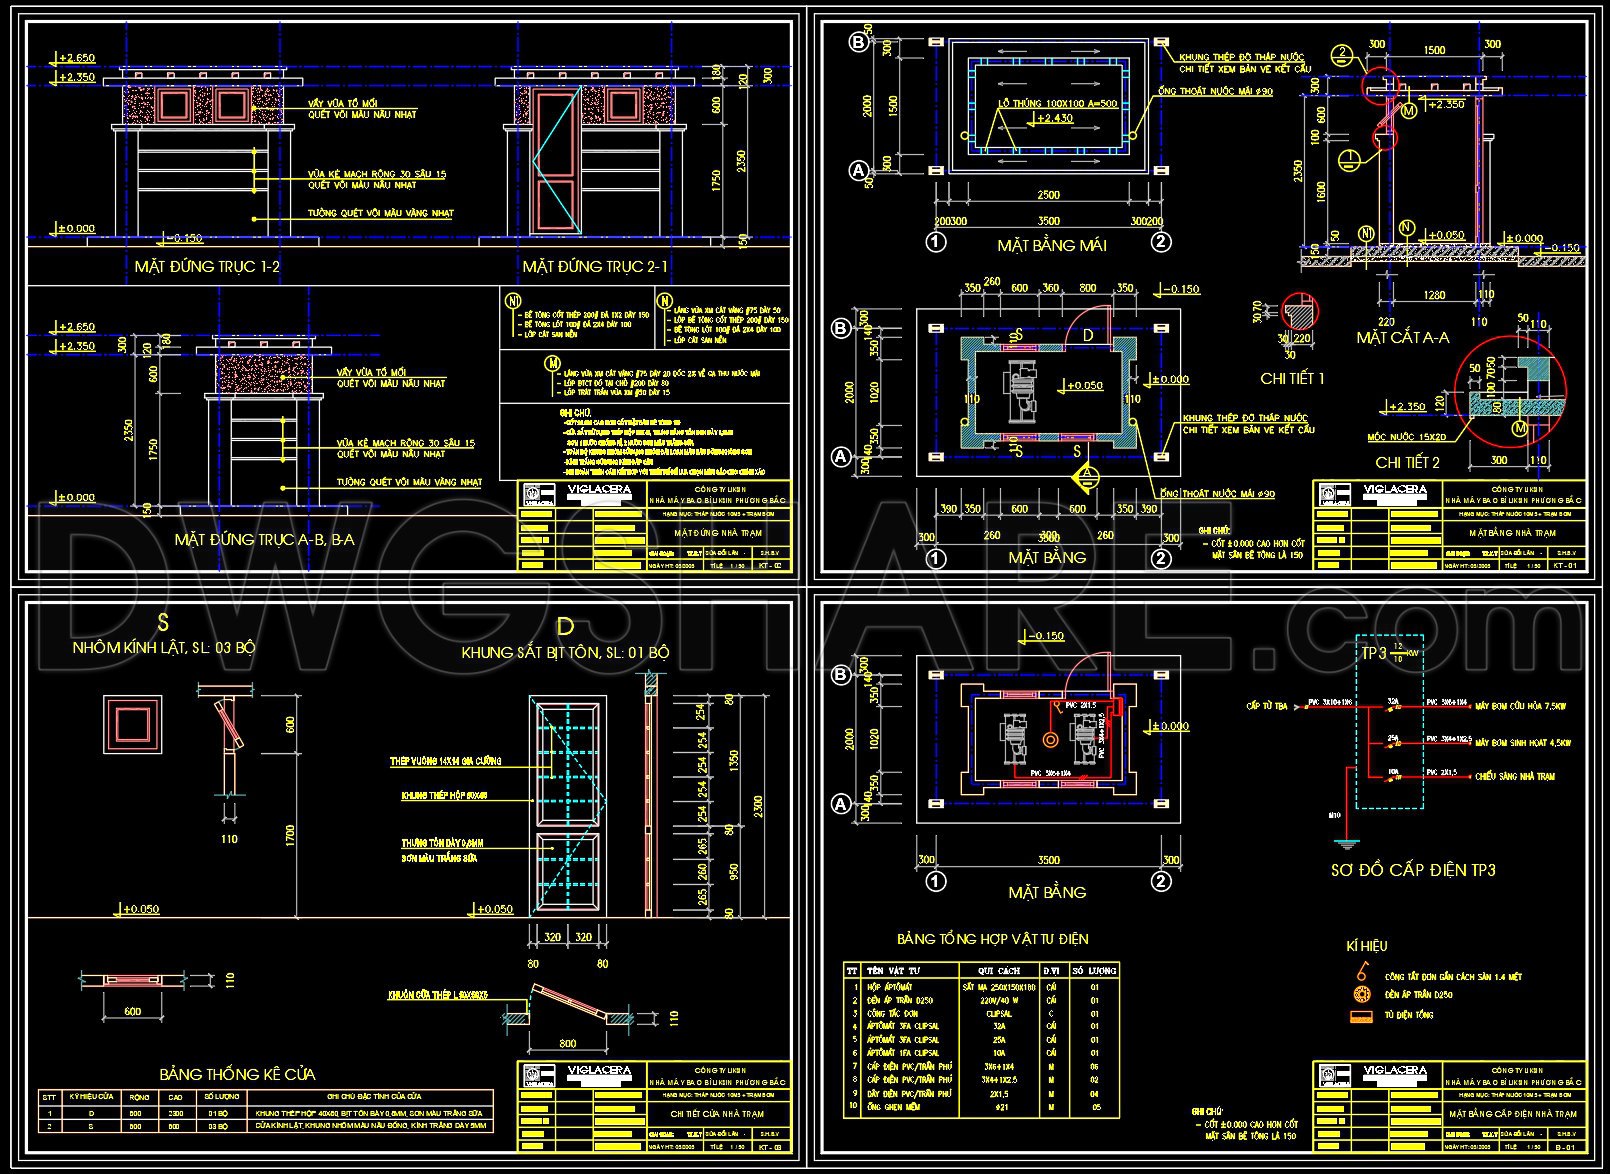Click the CÔNG TẮC ĐƠN GẮN CÁCH SÀN legend text
Image resolution: width=1610 pixels, height=1174 pixels.
1453,976
